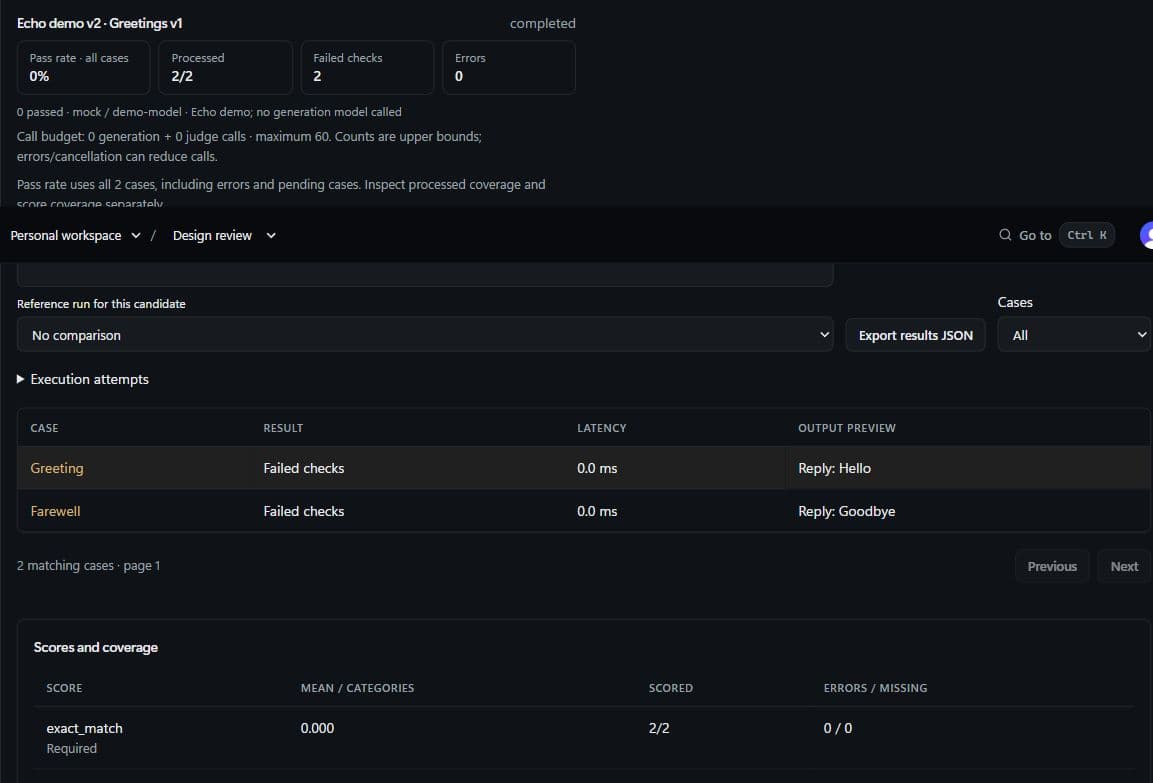Click the ERRORS / MISSING column header
Screen dimensions: 1153x783
coord(875,688)
